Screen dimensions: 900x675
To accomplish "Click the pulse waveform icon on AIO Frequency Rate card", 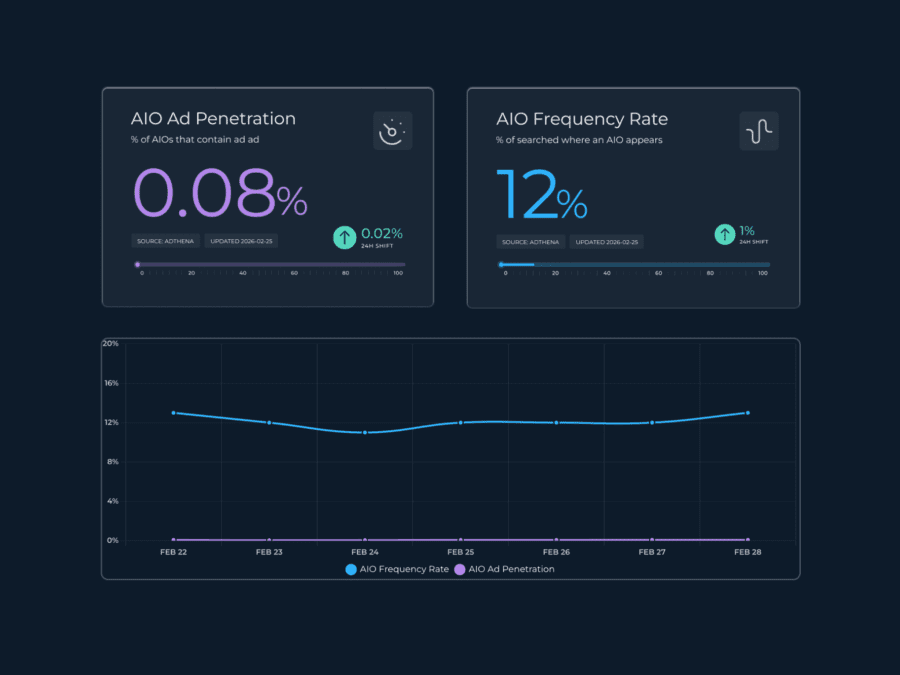I will click(x=758, y=131).
